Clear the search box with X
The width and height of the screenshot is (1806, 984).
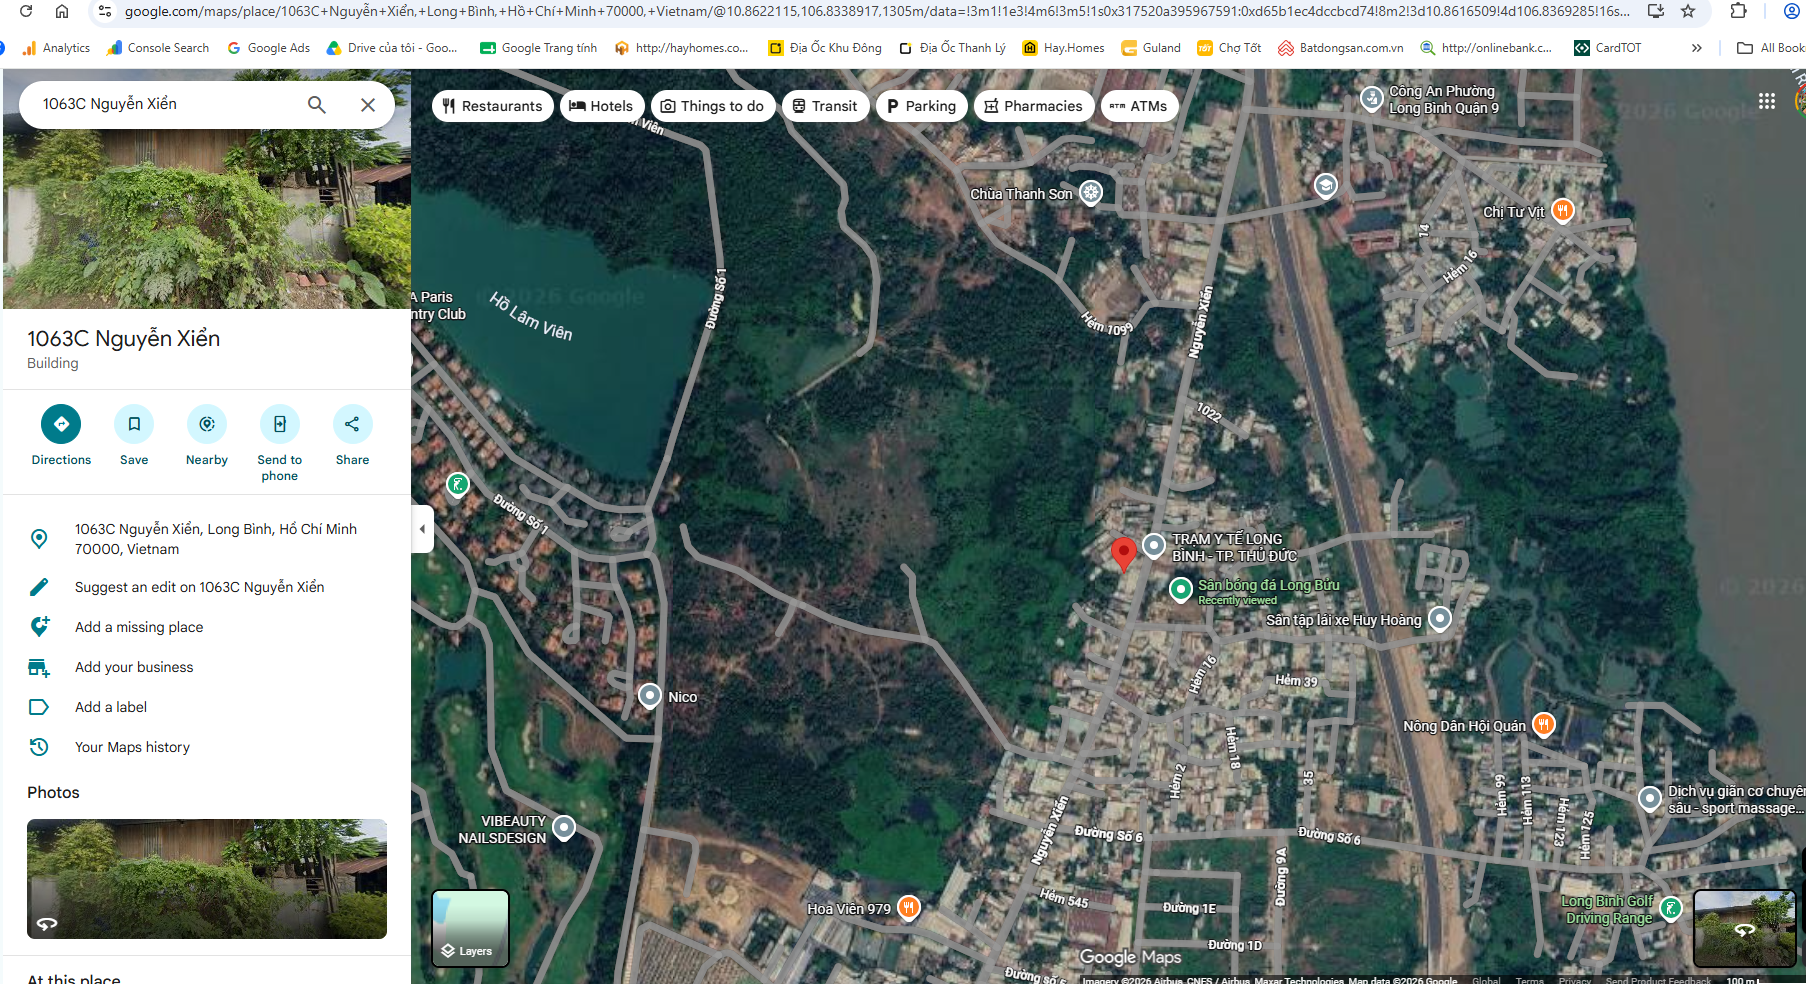click(x=368, y=104)
